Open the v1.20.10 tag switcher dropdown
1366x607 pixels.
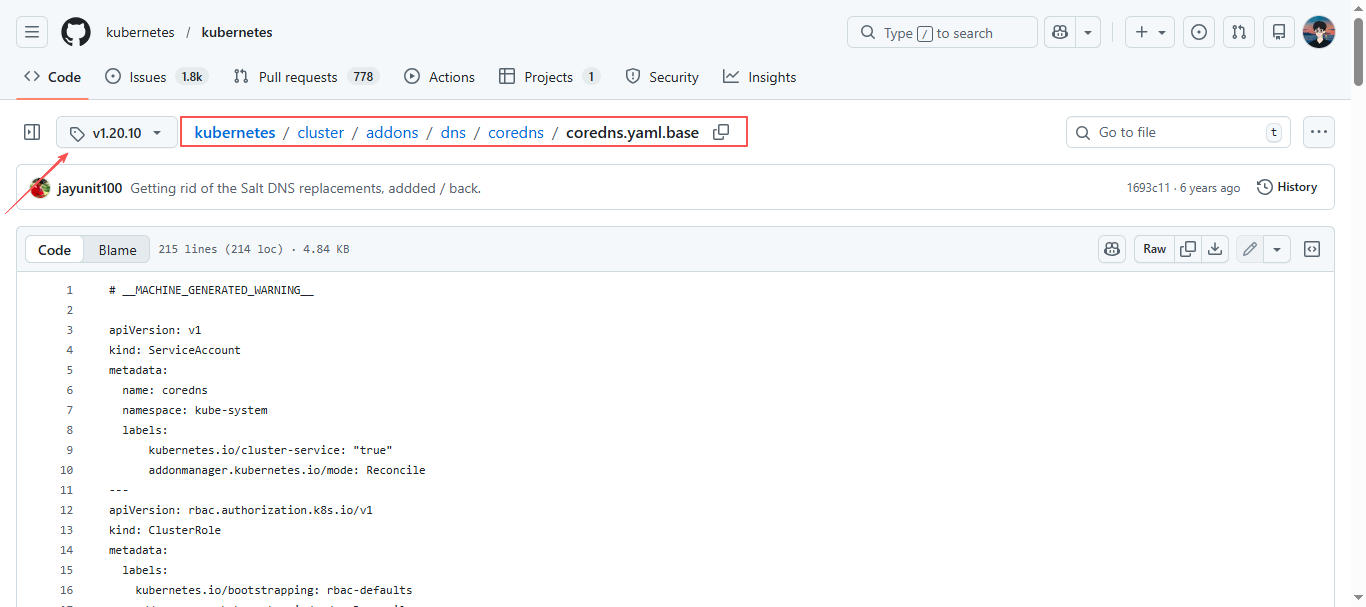click(x=117, y=132)
